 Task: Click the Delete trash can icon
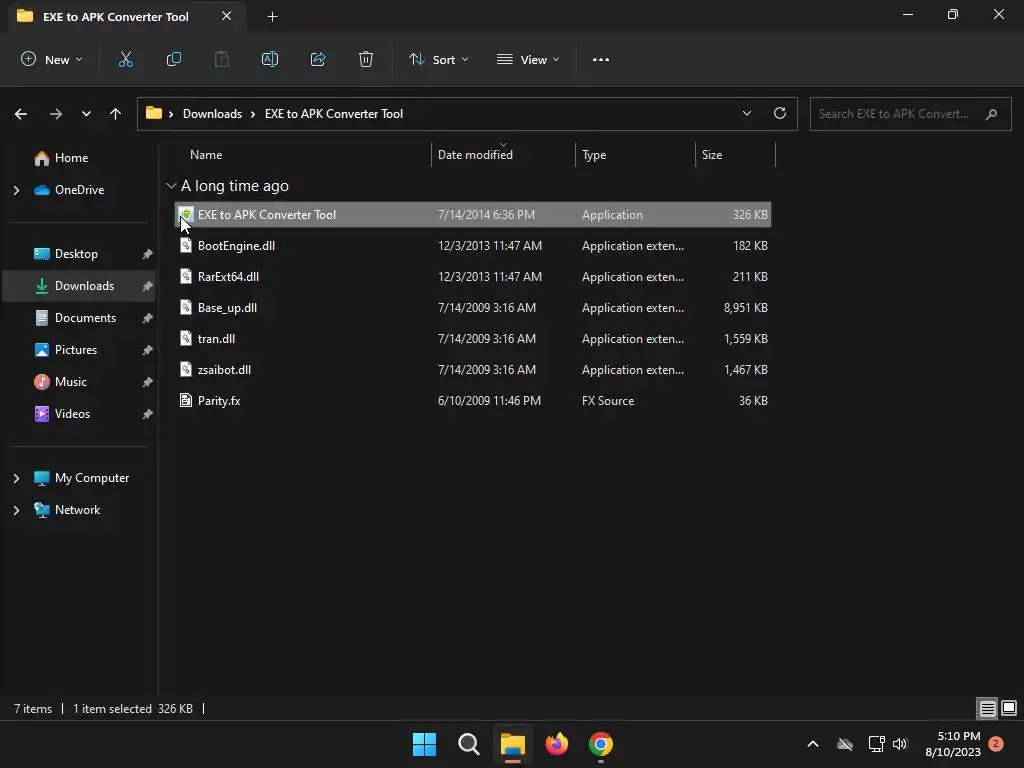(366, 59)
